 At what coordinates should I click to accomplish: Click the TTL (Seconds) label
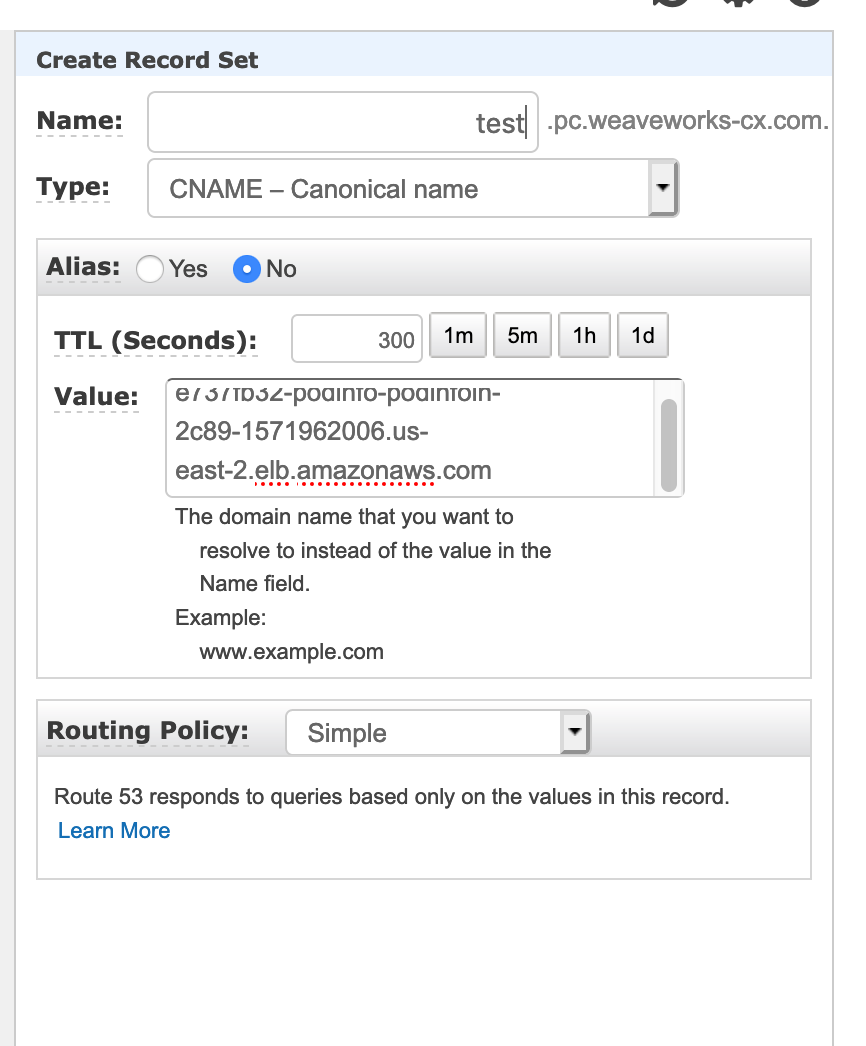click(x=155, y=341)
